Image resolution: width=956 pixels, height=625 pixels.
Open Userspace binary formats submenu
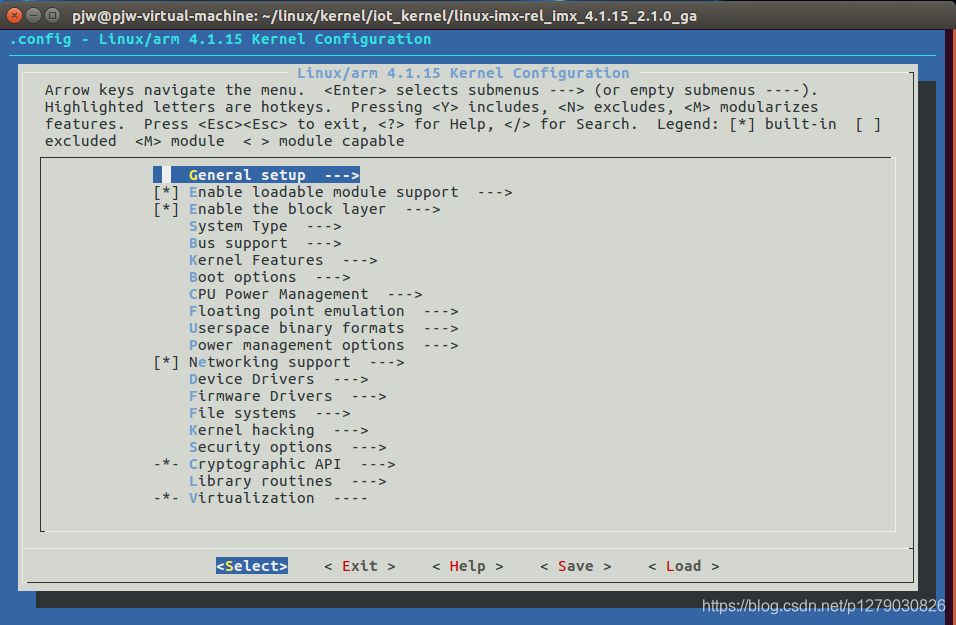point(323,329)
